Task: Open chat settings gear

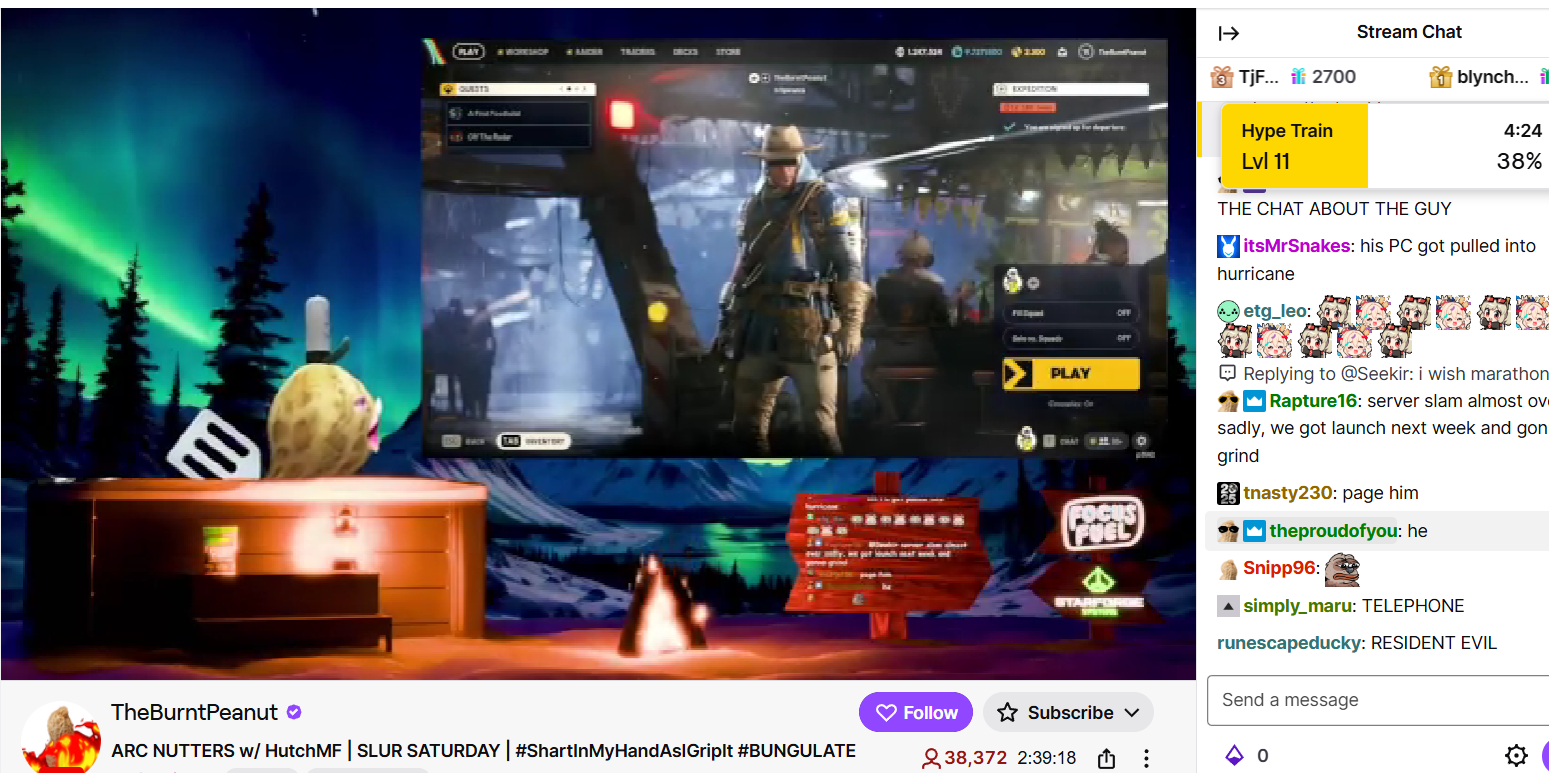Action: point(1516,755)
